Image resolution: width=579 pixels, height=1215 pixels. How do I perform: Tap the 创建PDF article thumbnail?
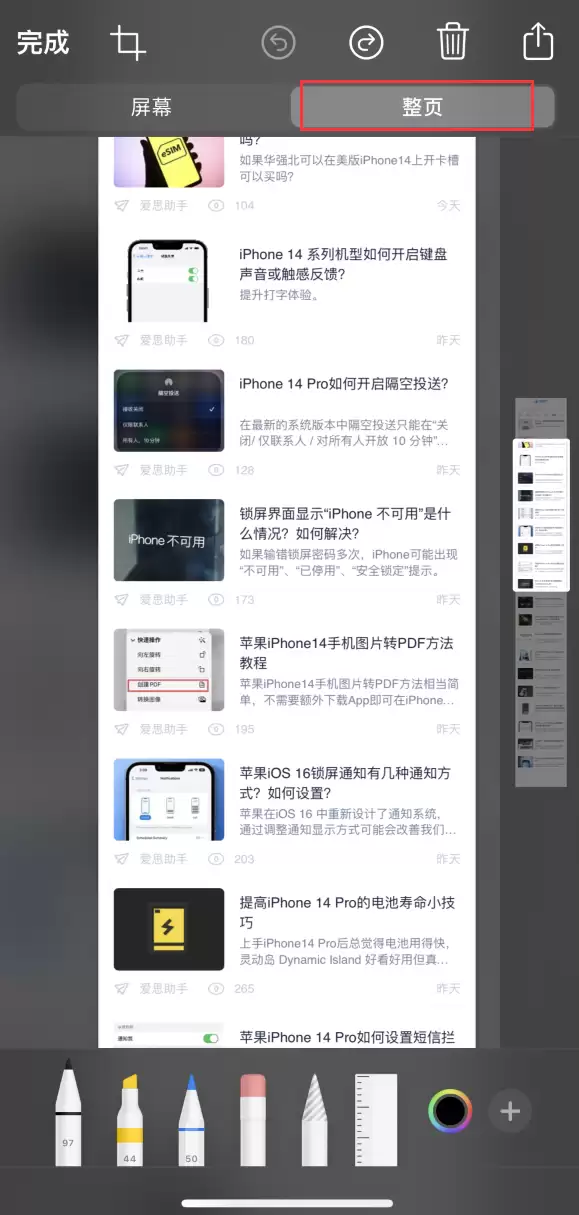pyautogui.click(x=169, y=669)
